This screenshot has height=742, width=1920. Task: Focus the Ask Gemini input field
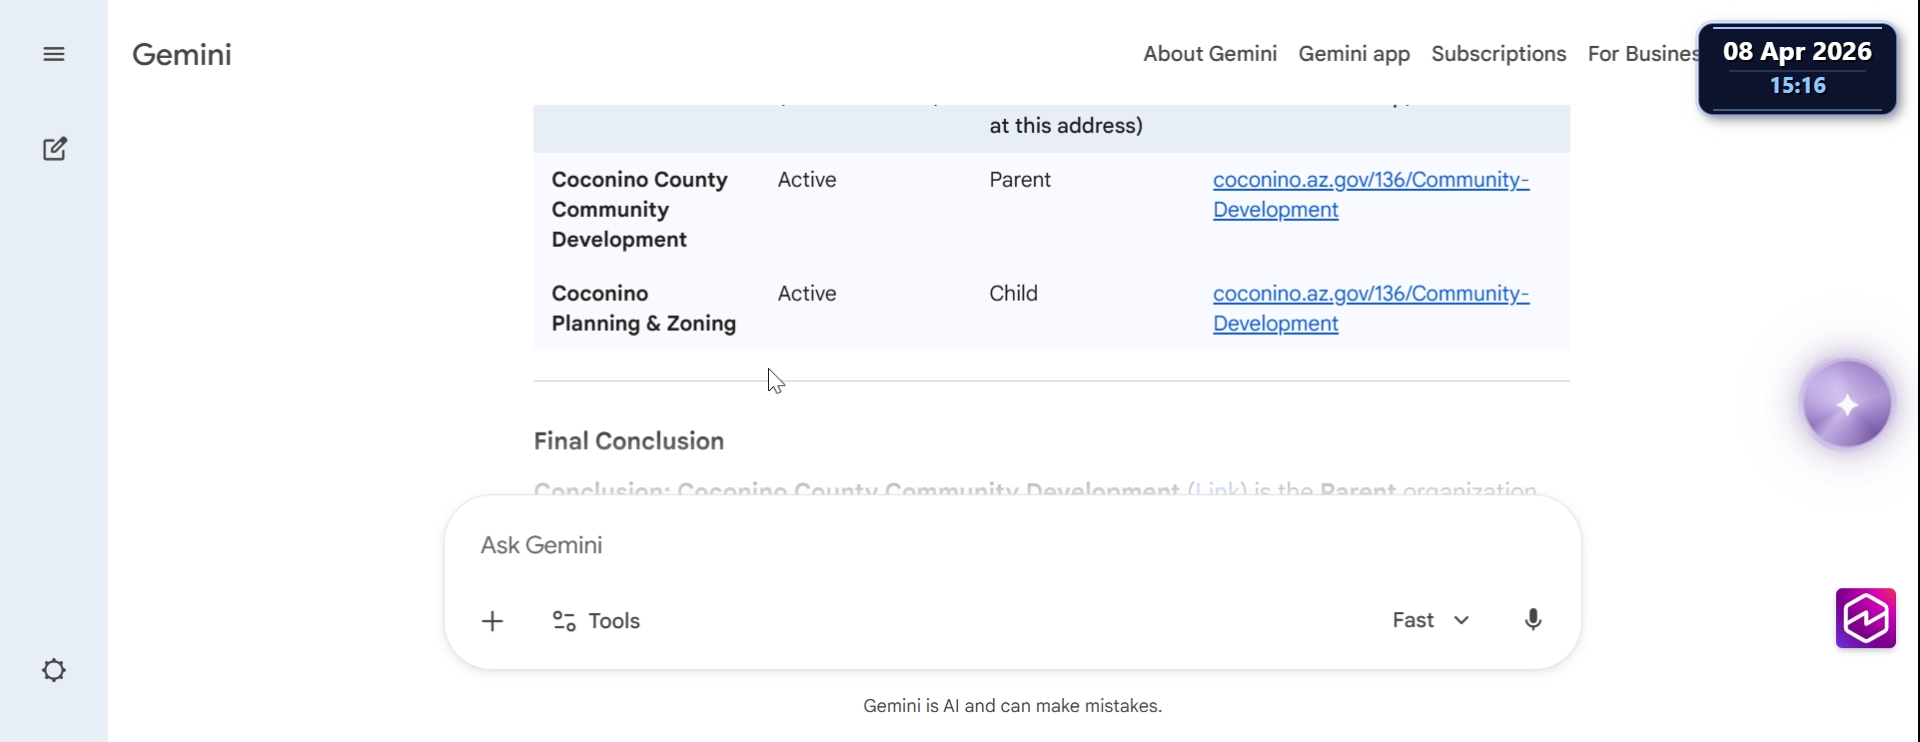(x=1000, y=545)
